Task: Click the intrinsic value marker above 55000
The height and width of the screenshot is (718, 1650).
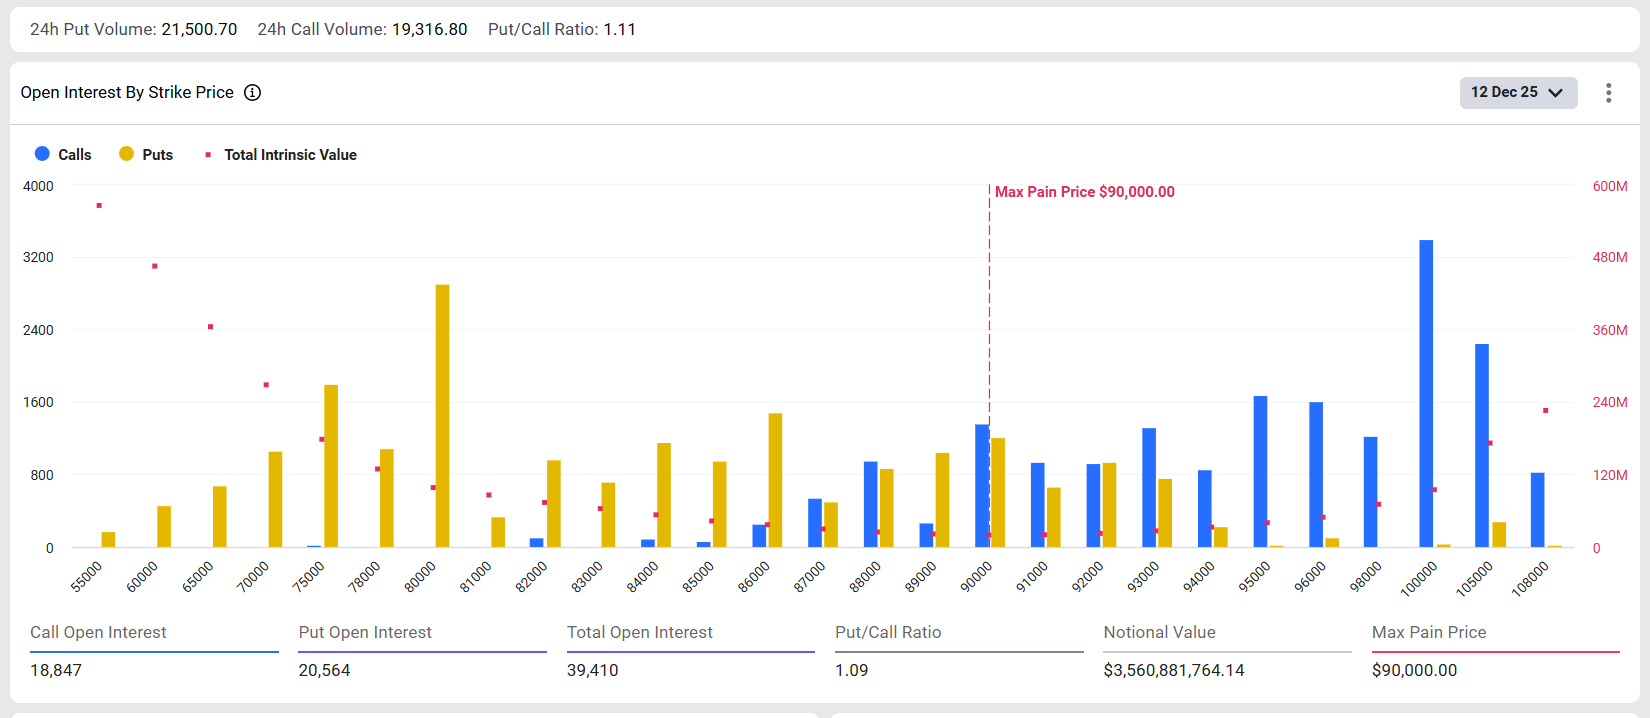Action: click(99, 206)
